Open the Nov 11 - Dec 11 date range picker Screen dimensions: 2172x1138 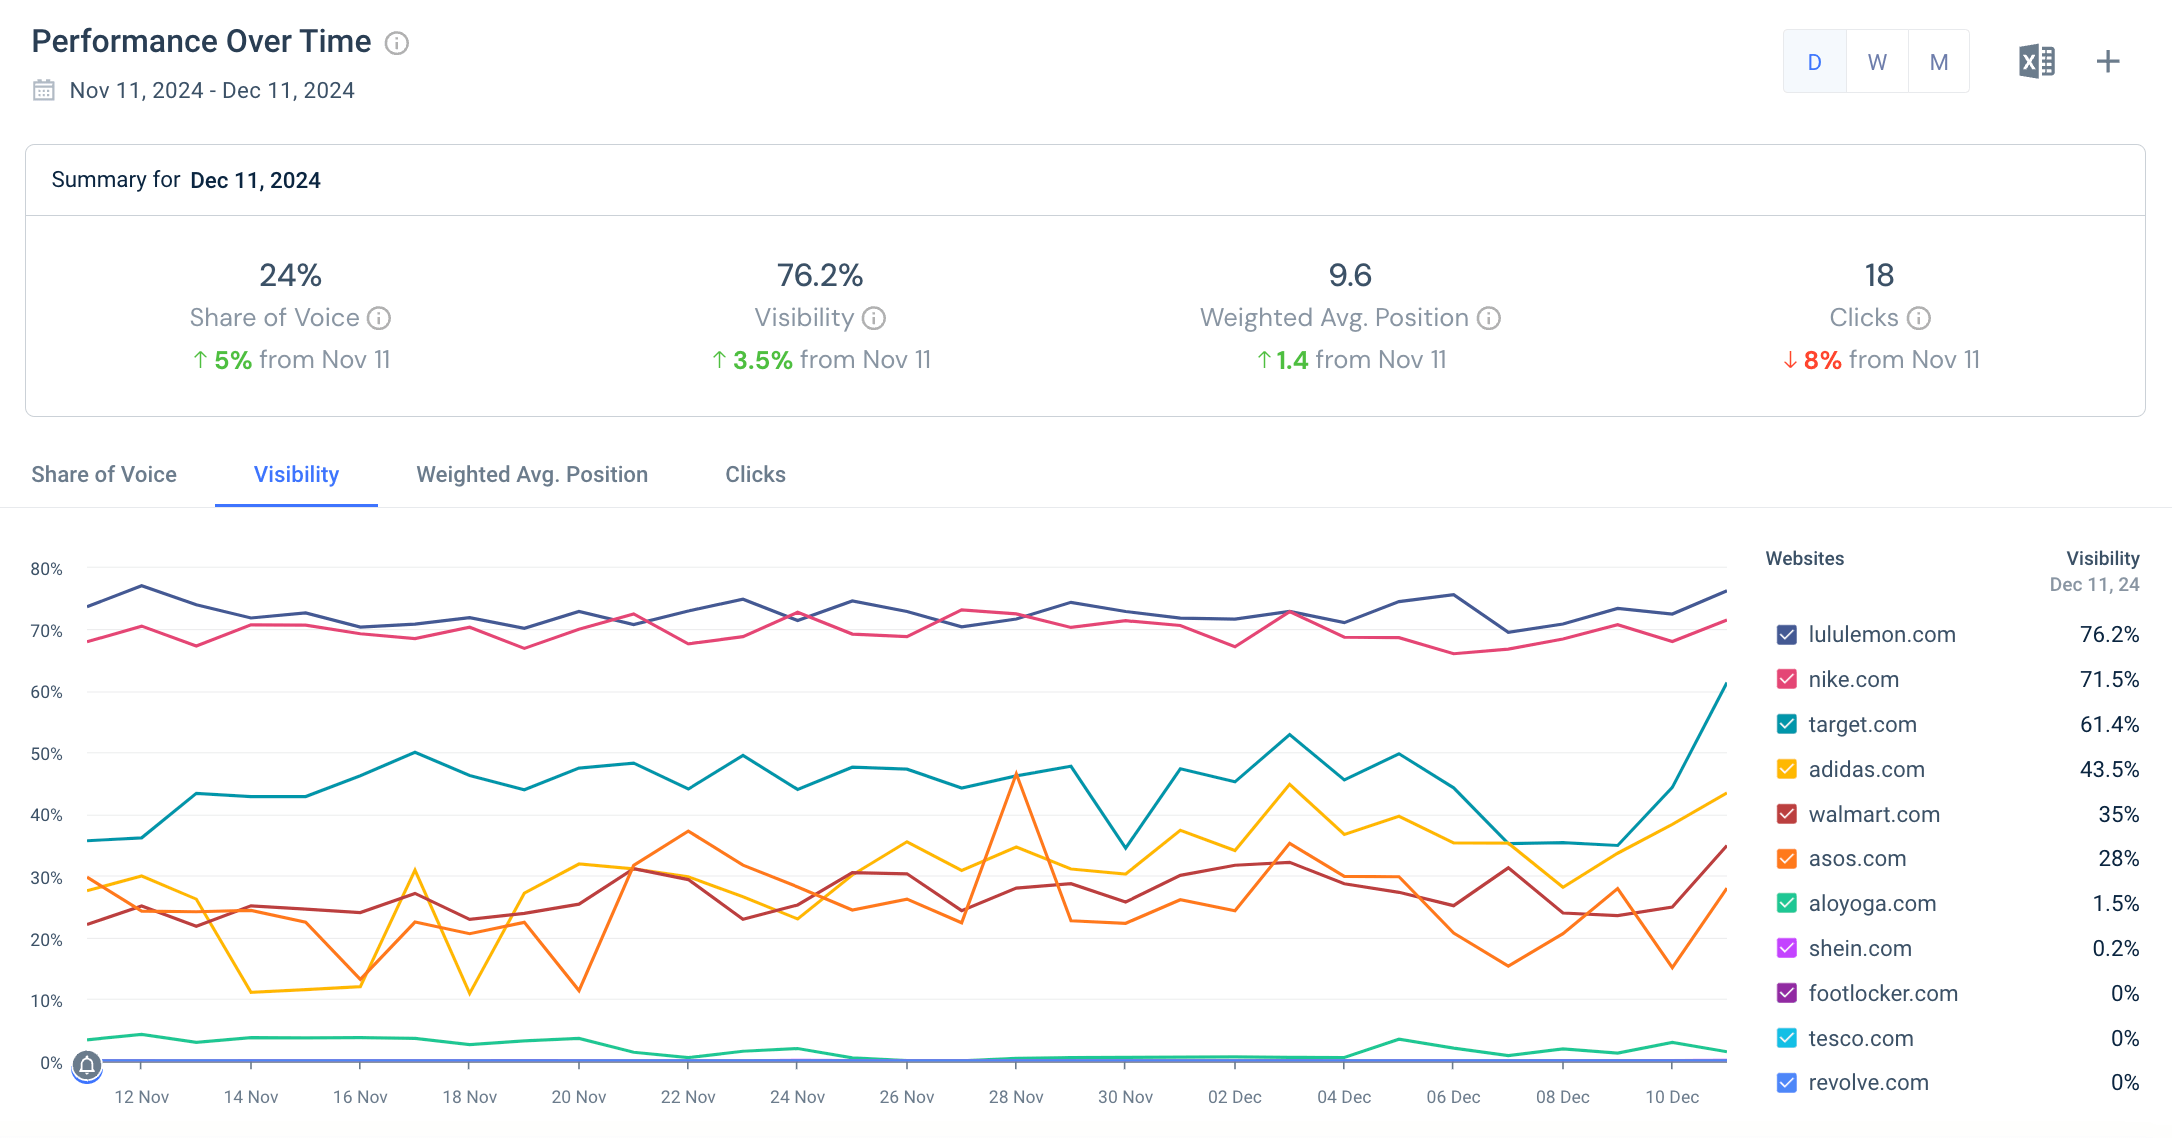tap(212, 91)
